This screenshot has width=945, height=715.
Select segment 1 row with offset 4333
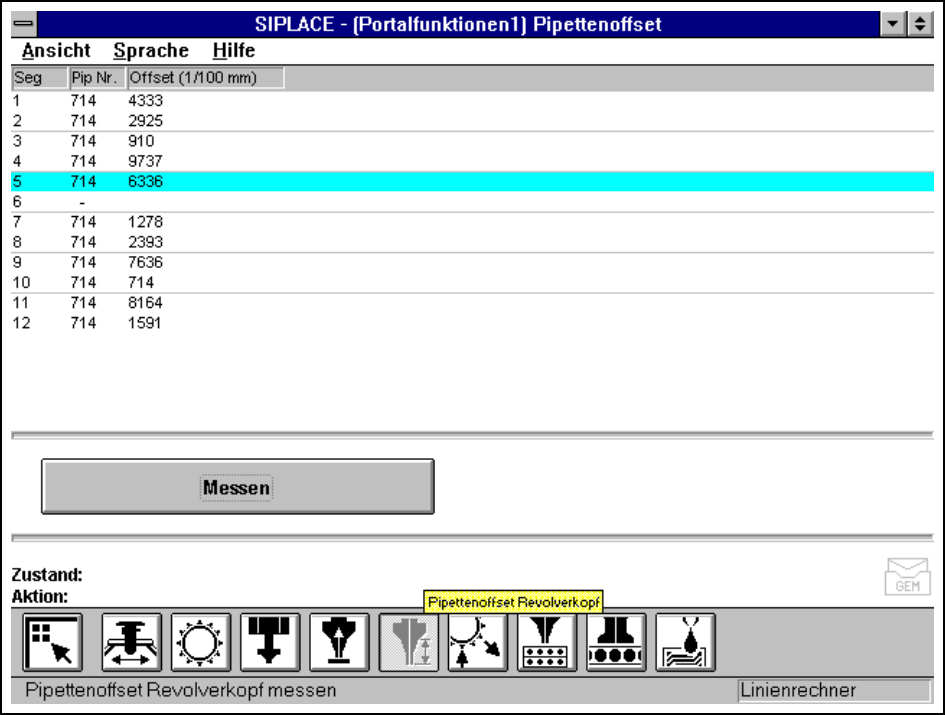point(472,101)
